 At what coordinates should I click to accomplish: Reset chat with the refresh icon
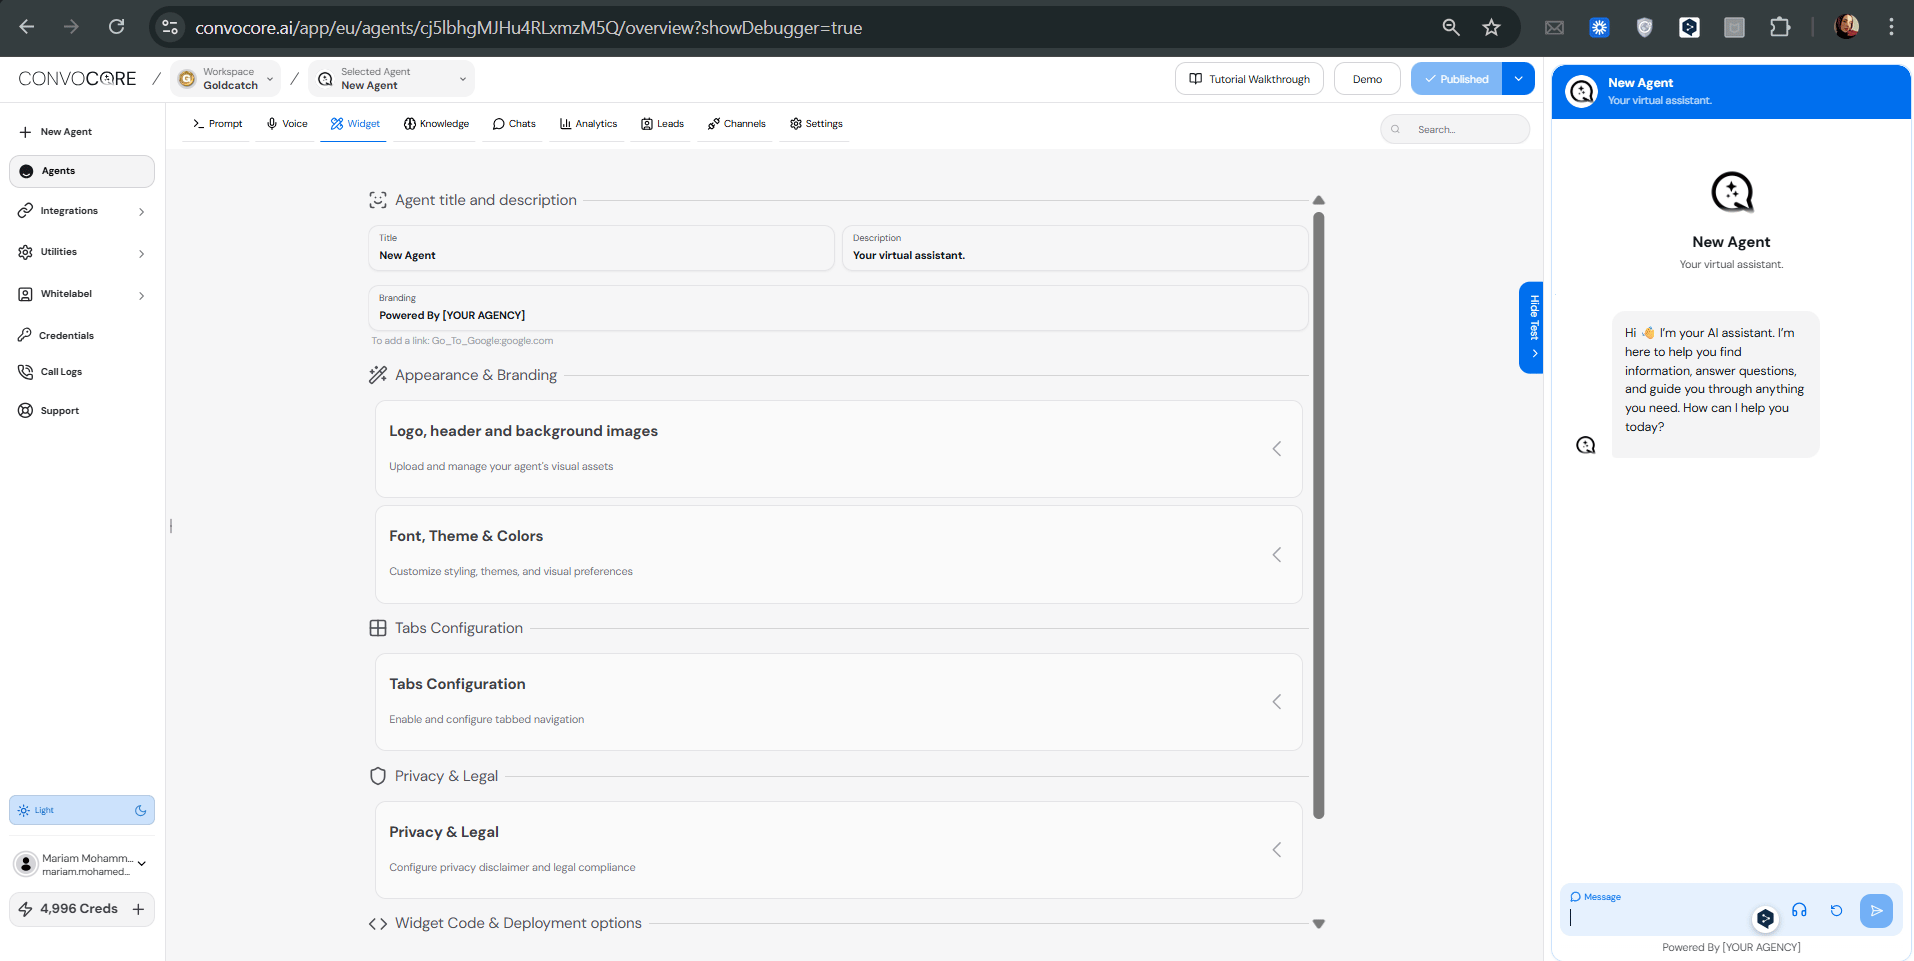(1836, 910)
